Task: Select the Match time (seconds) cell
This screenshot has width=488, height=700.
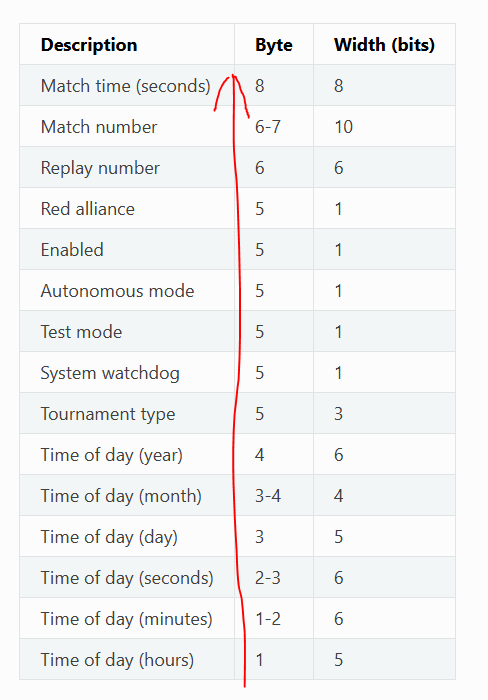Action: (125, 86)
